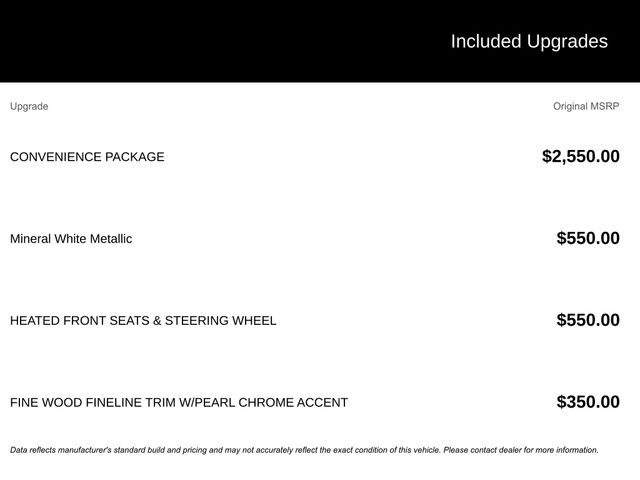Click the "Original MSRP" column header
This screenshot has height=480, width=640.
pos(586,106)
